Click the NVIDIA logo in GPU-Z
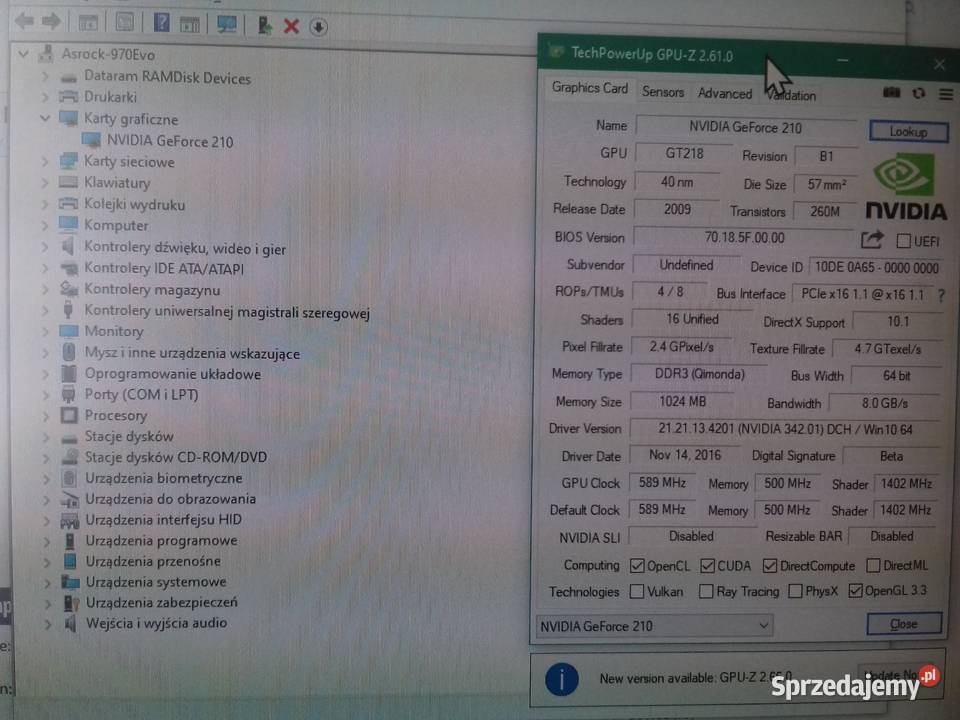960x720 pixels. [906, 186]
